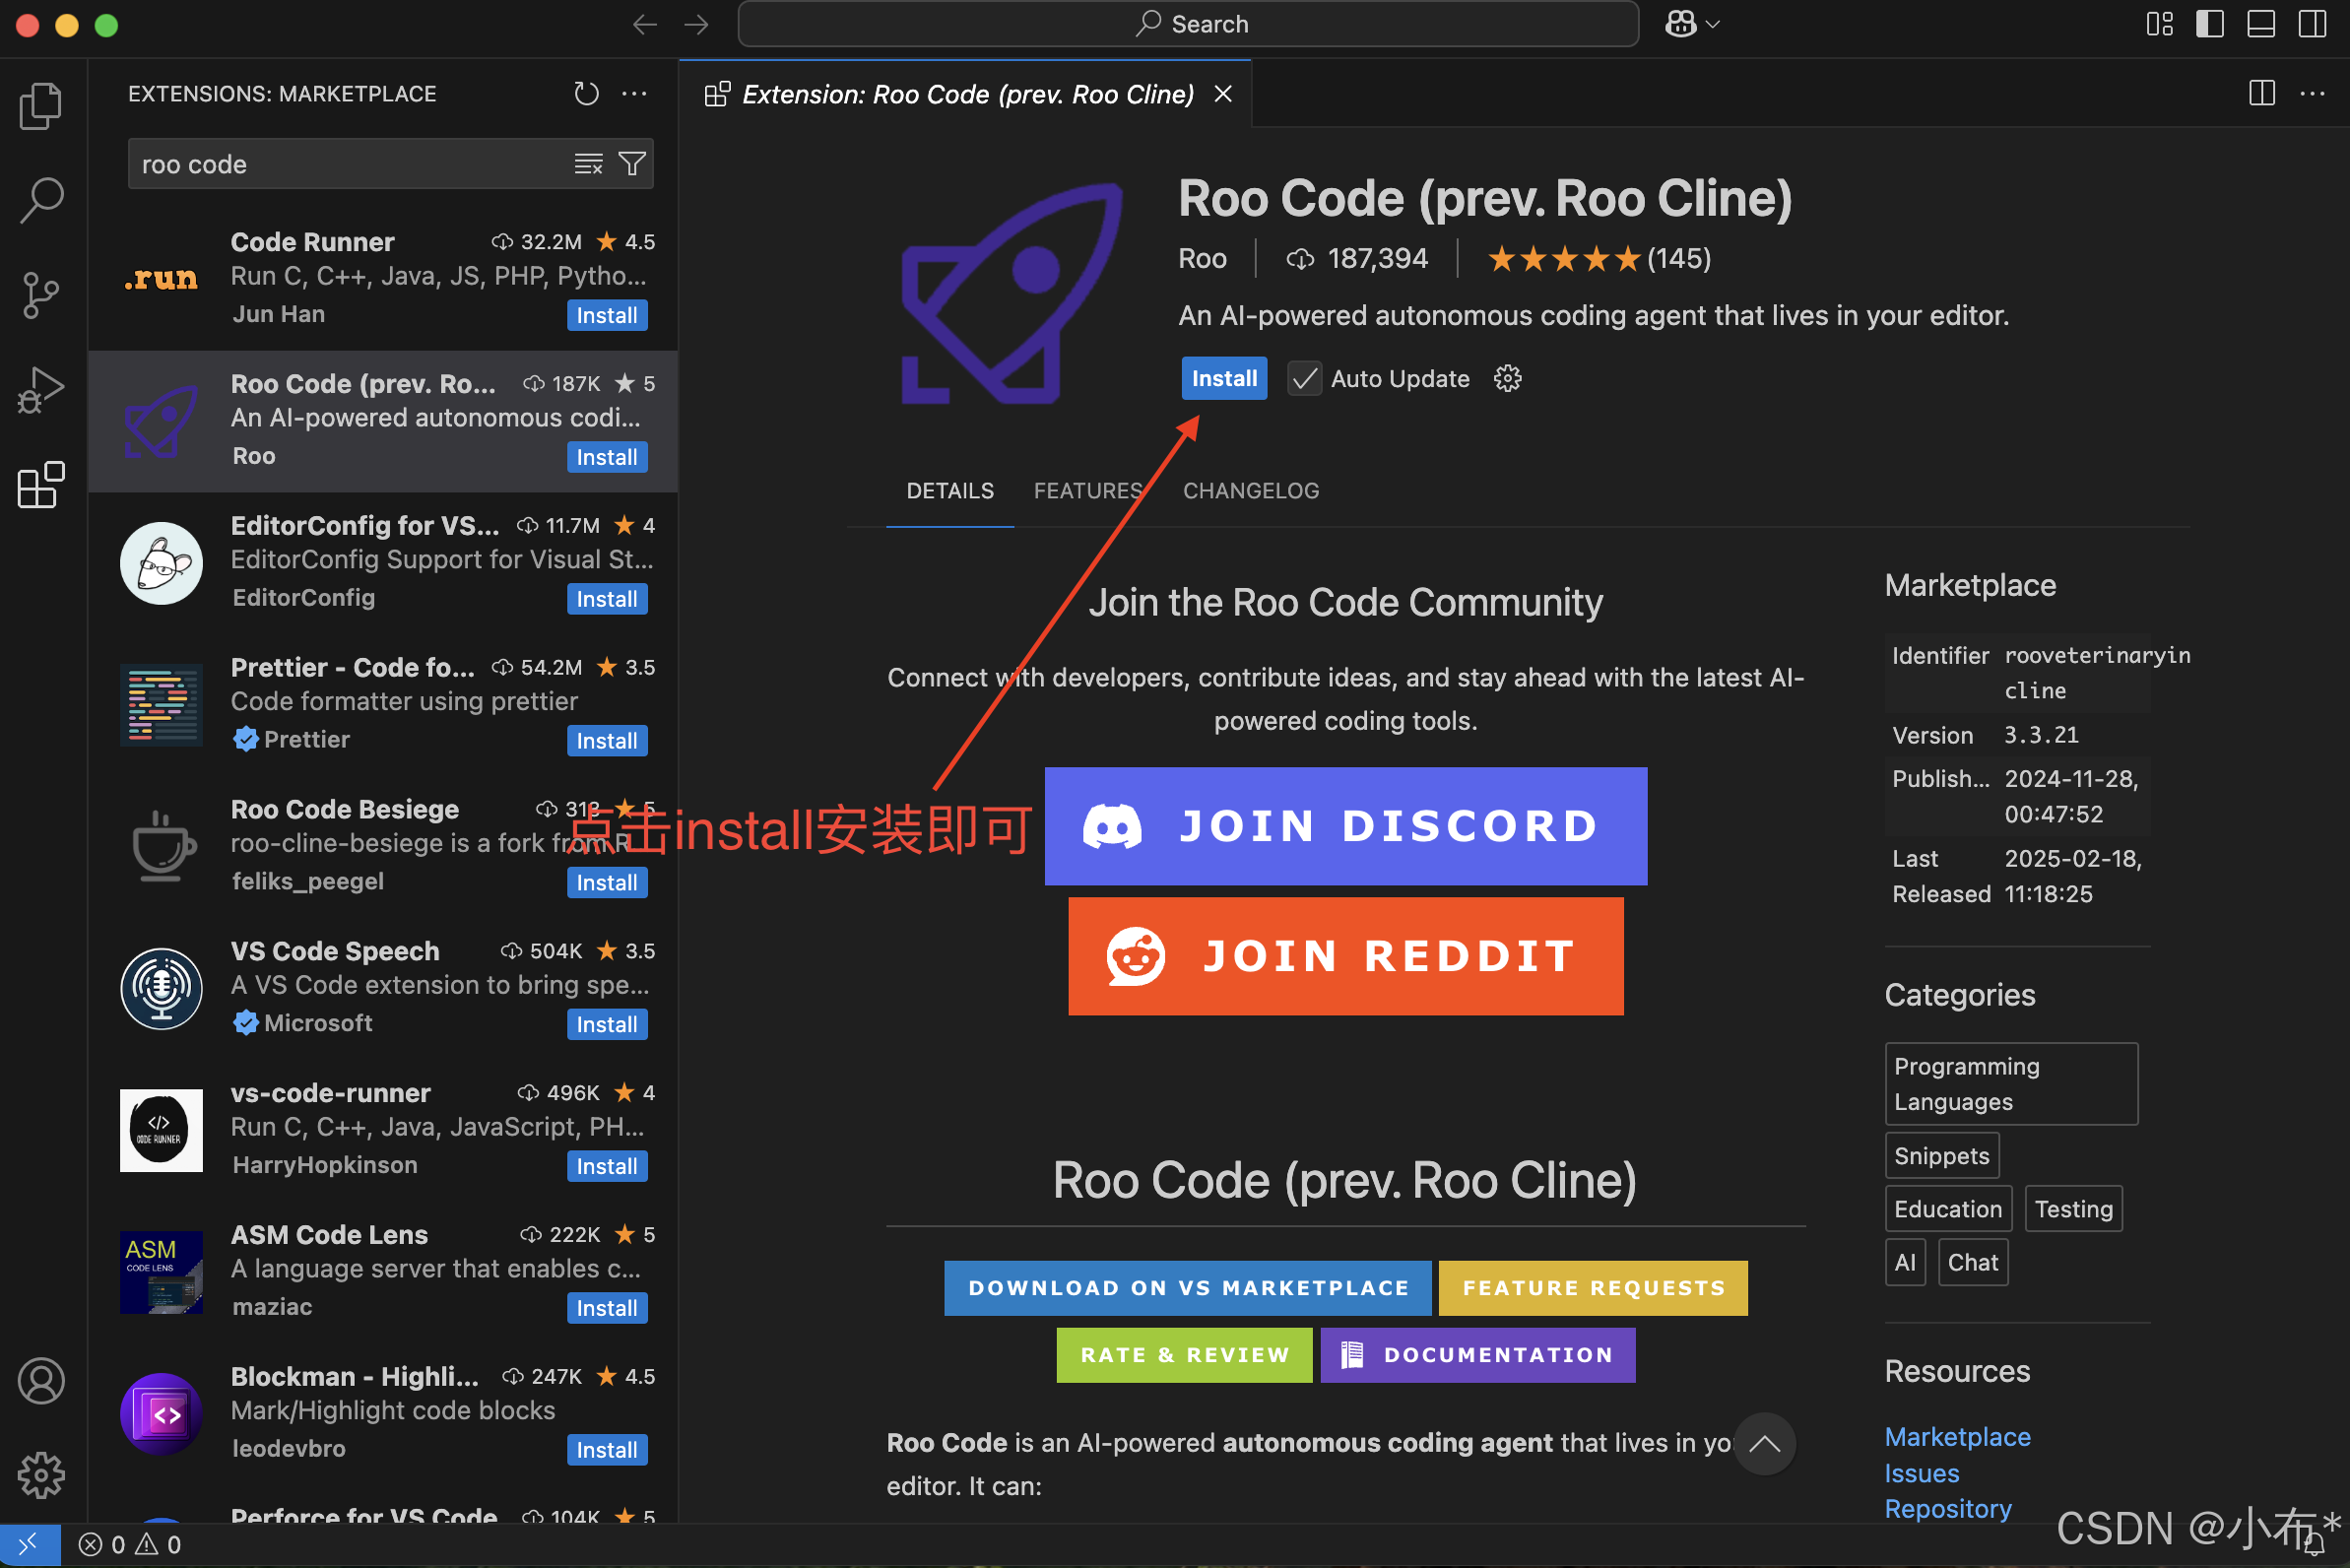Image resolution: width=2350 pixels, height=1568 pixels.
Task: Open the Search view in activity bar
Action: tap(41, 200)
